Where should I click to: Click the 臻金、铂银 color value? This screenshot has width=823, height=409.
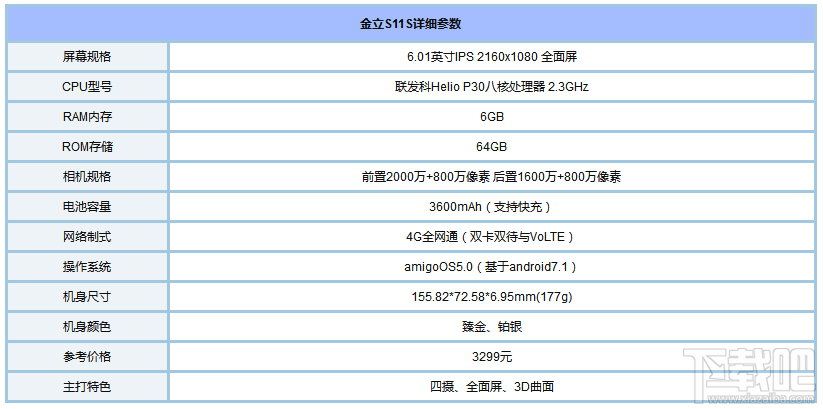tap(492, 327)
